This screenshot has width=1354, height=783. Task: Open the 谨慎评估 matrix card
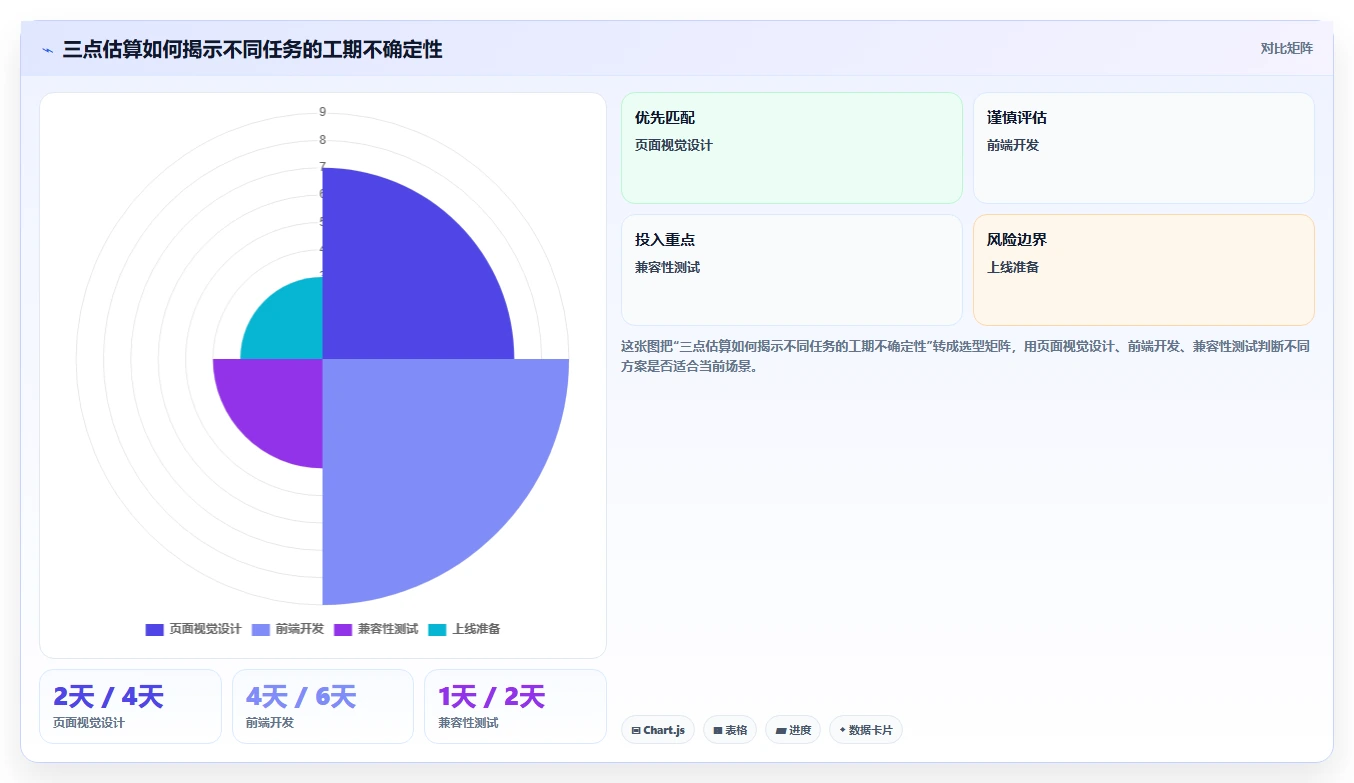click(x=1143, y=148)
